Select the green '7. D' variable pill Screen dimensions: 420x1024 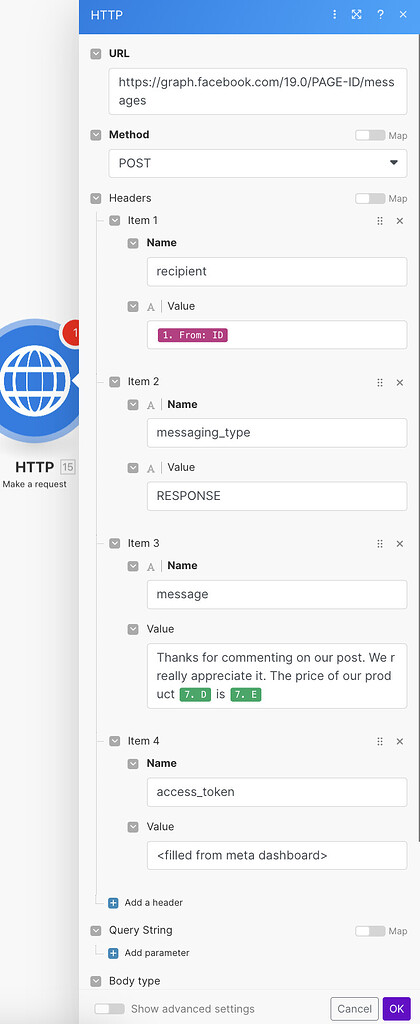(x=195, y=695)
